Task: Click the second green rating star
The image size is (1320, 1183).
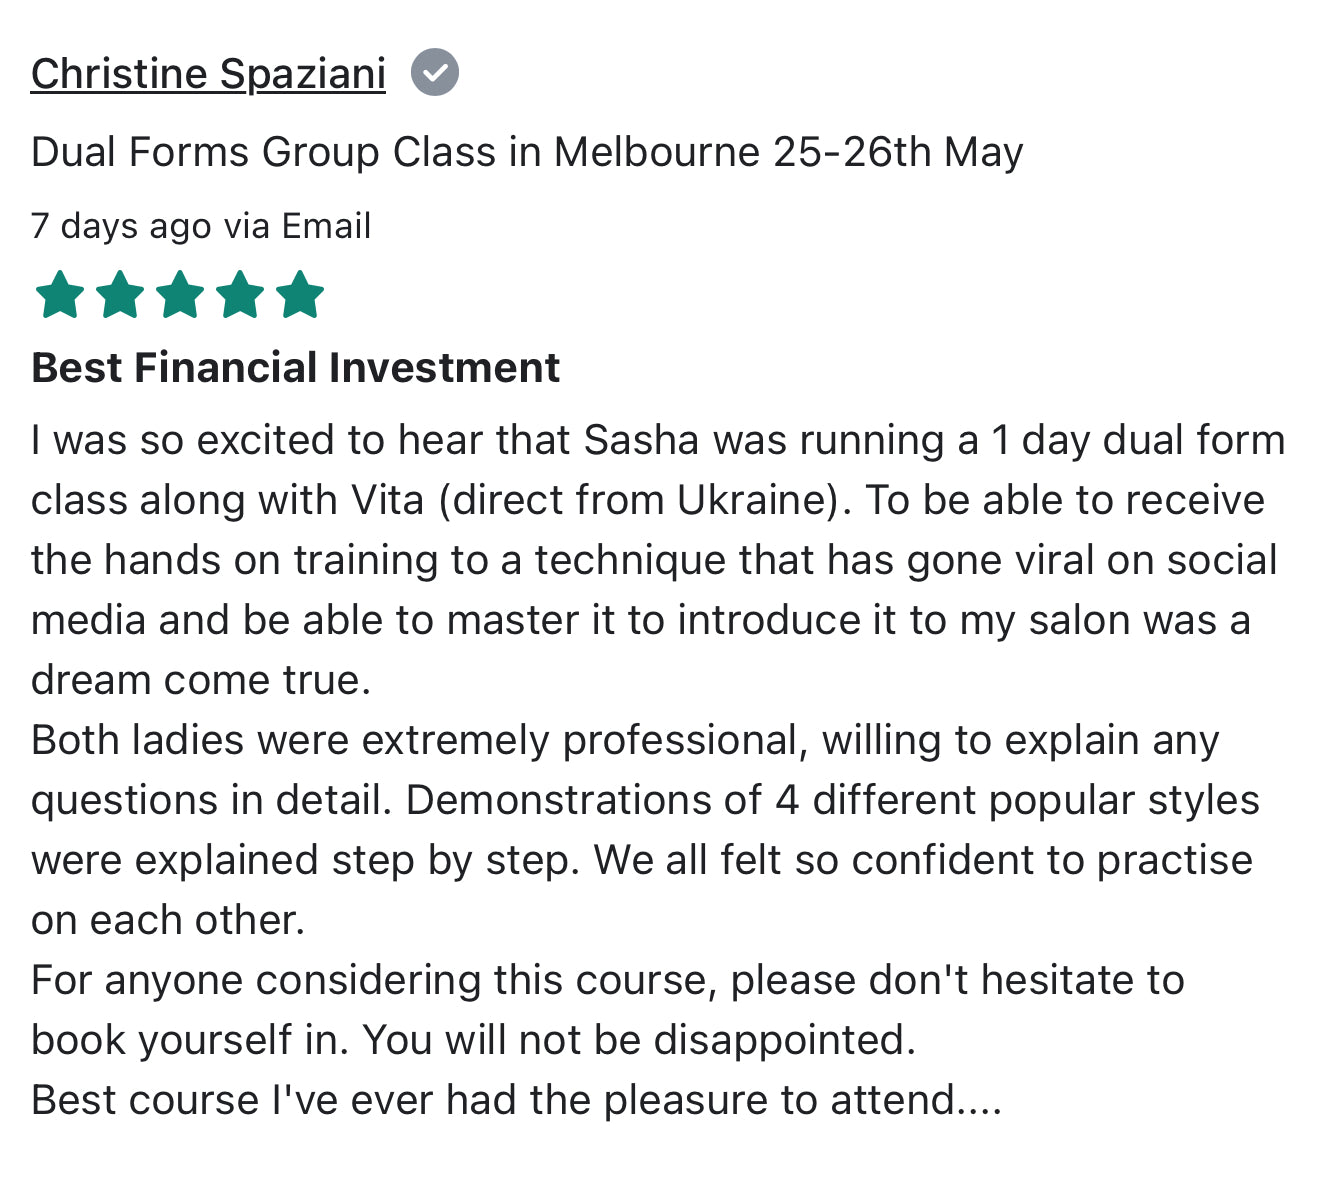Action: coord(120,295)
